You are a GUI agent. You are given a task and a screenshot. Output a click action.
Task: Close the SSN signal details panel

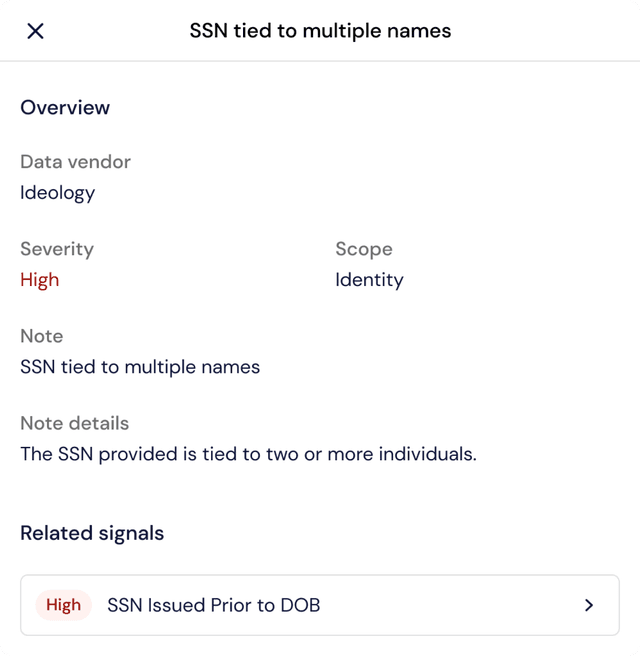tap(35, 31)
